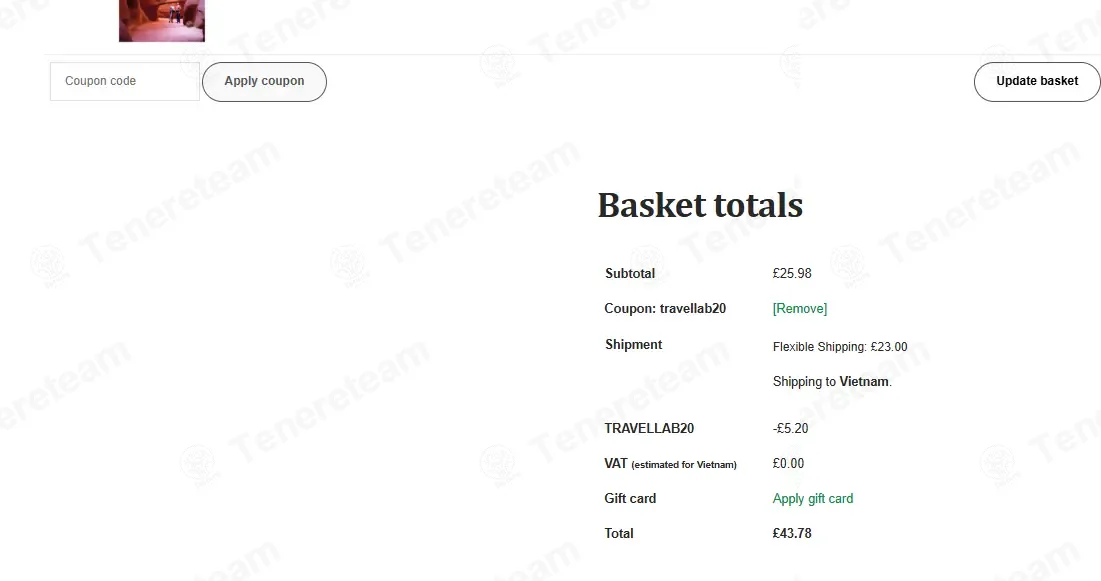Click the VAT estimated for Vietnam label
1101x581 pixels.
coord(670,464)
